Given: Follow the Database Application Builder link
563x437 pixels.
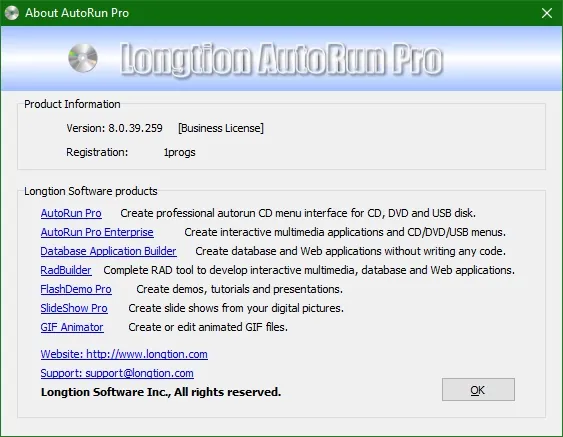Looking at the screenshot, I should point(108,251).
